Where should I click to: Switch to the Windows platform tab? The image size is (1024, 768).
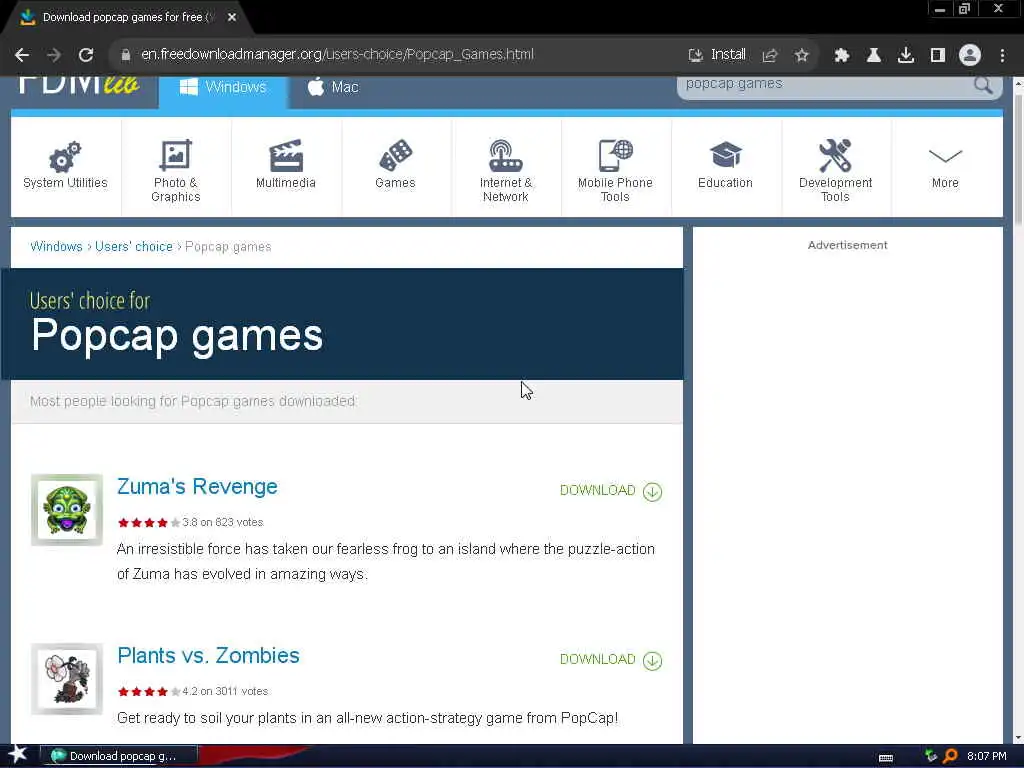click(x=223, y=88)
